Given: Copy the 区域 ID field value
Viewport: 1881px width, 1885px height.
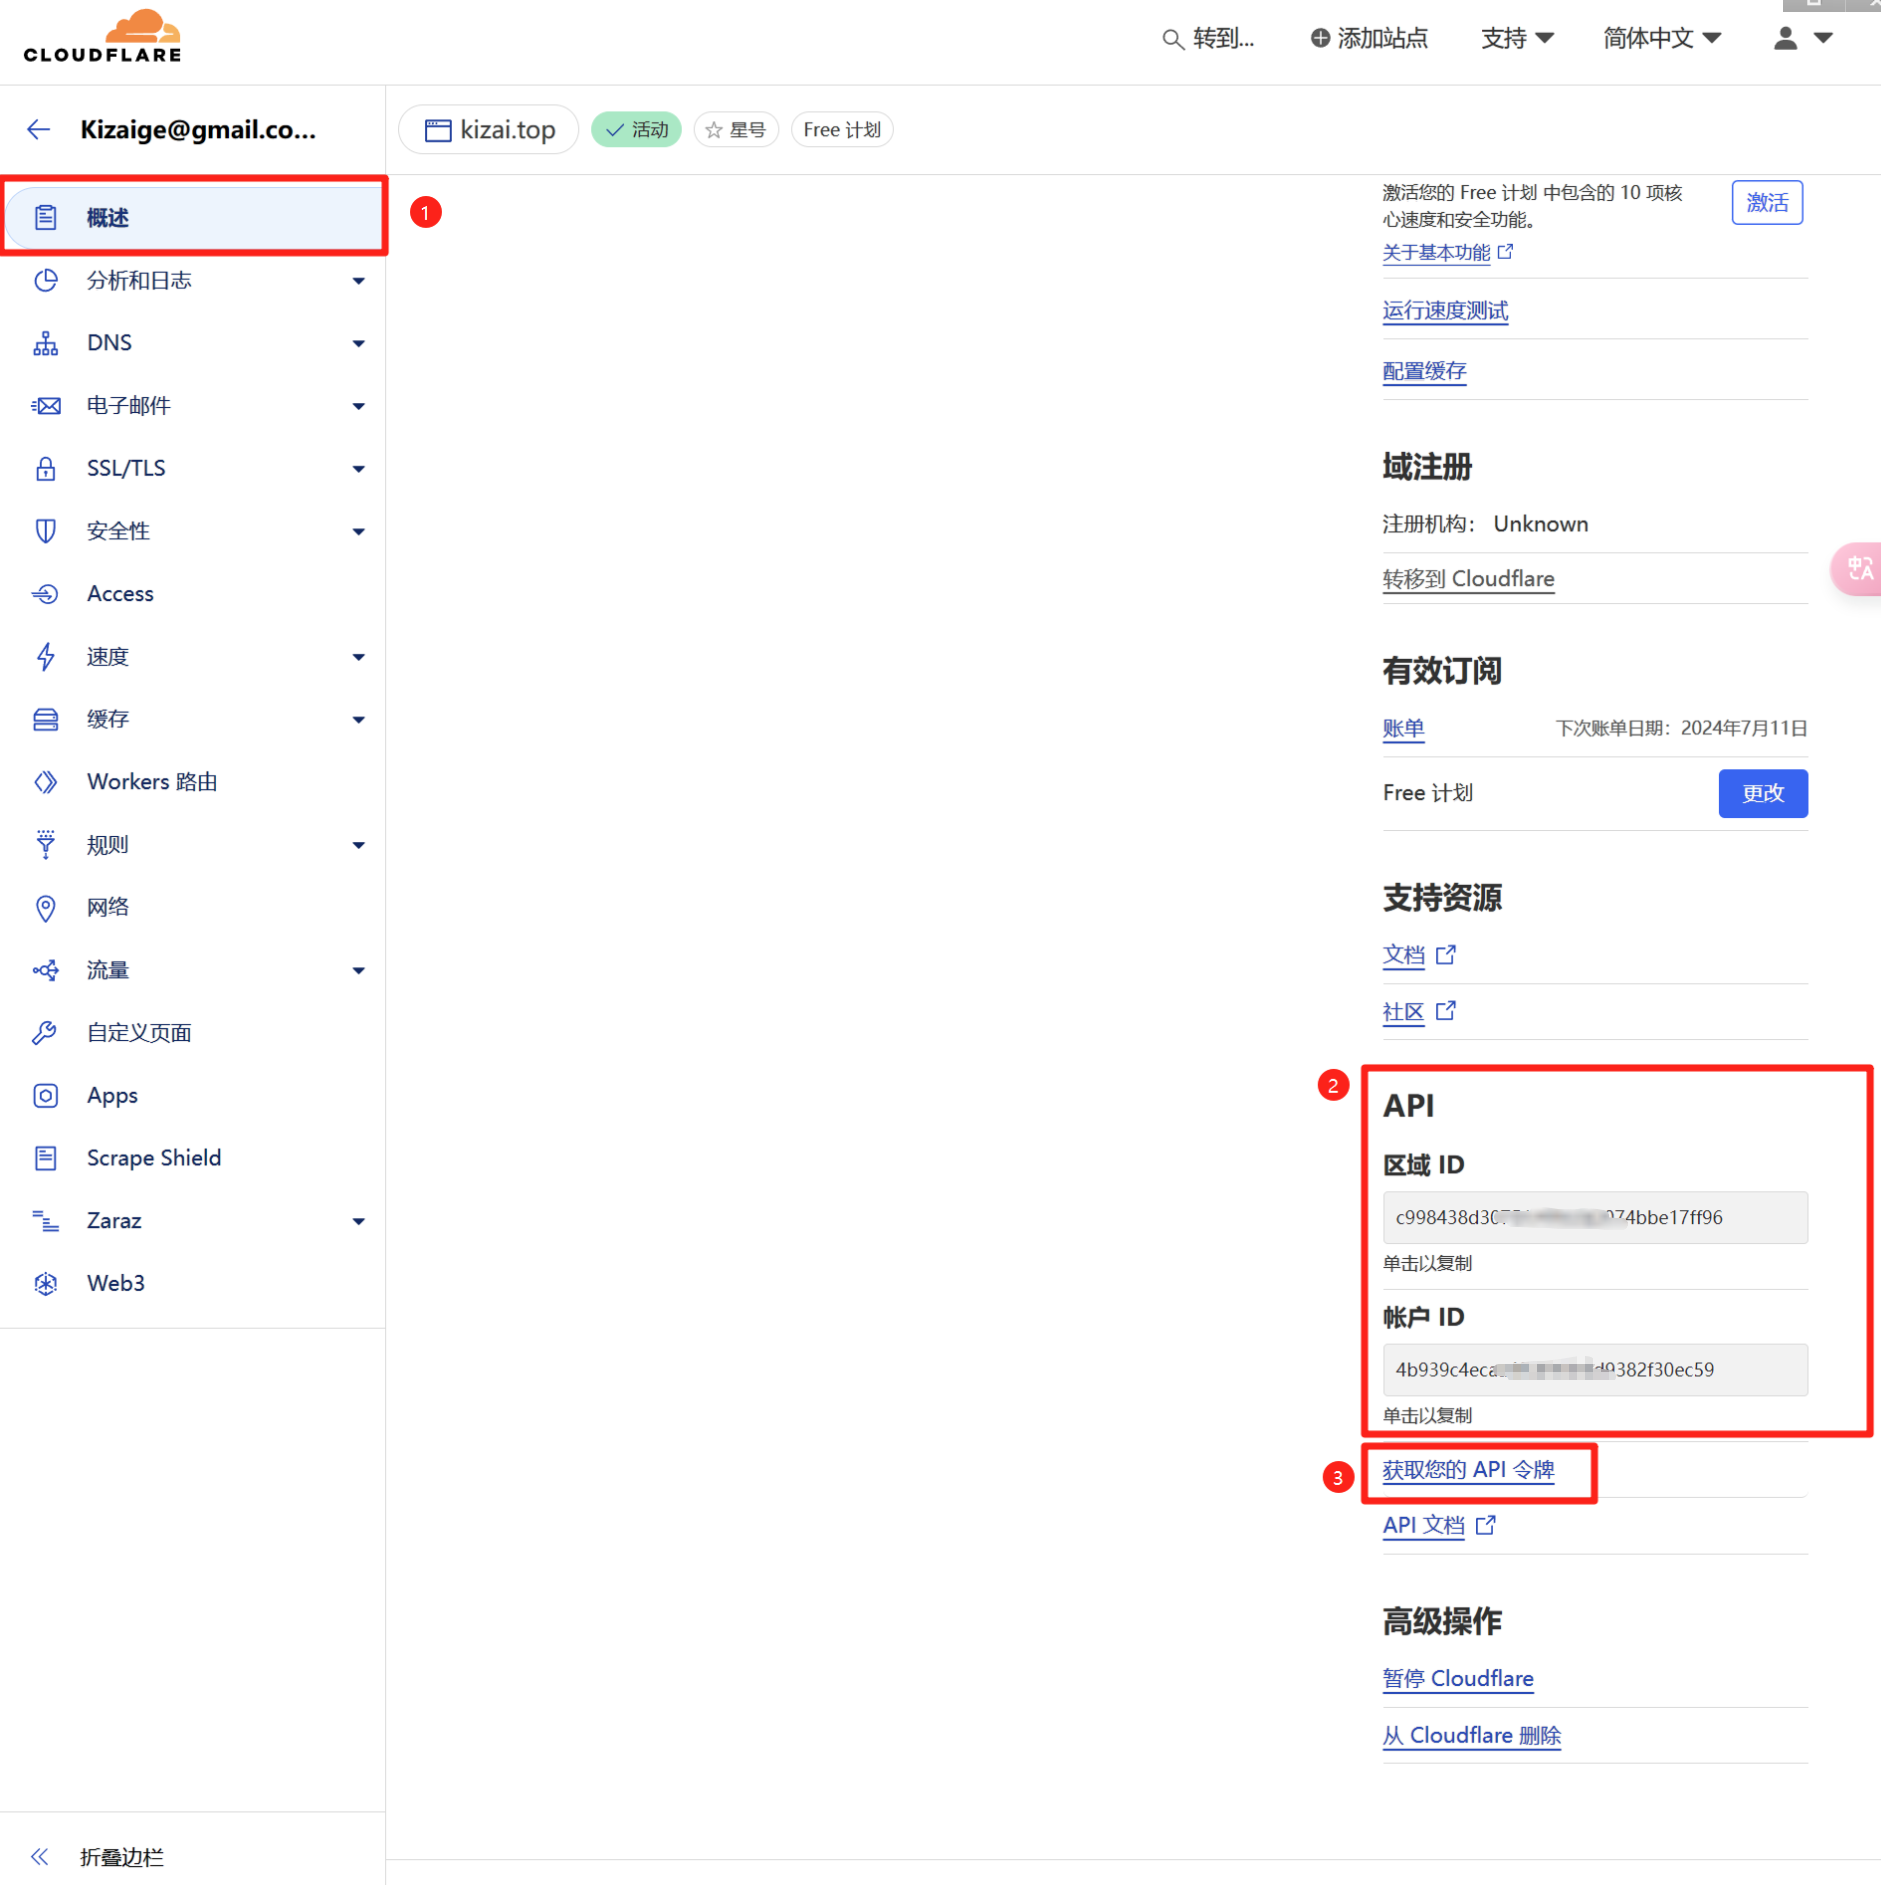Looking at the screenshot, I should click(1595, 1217).
